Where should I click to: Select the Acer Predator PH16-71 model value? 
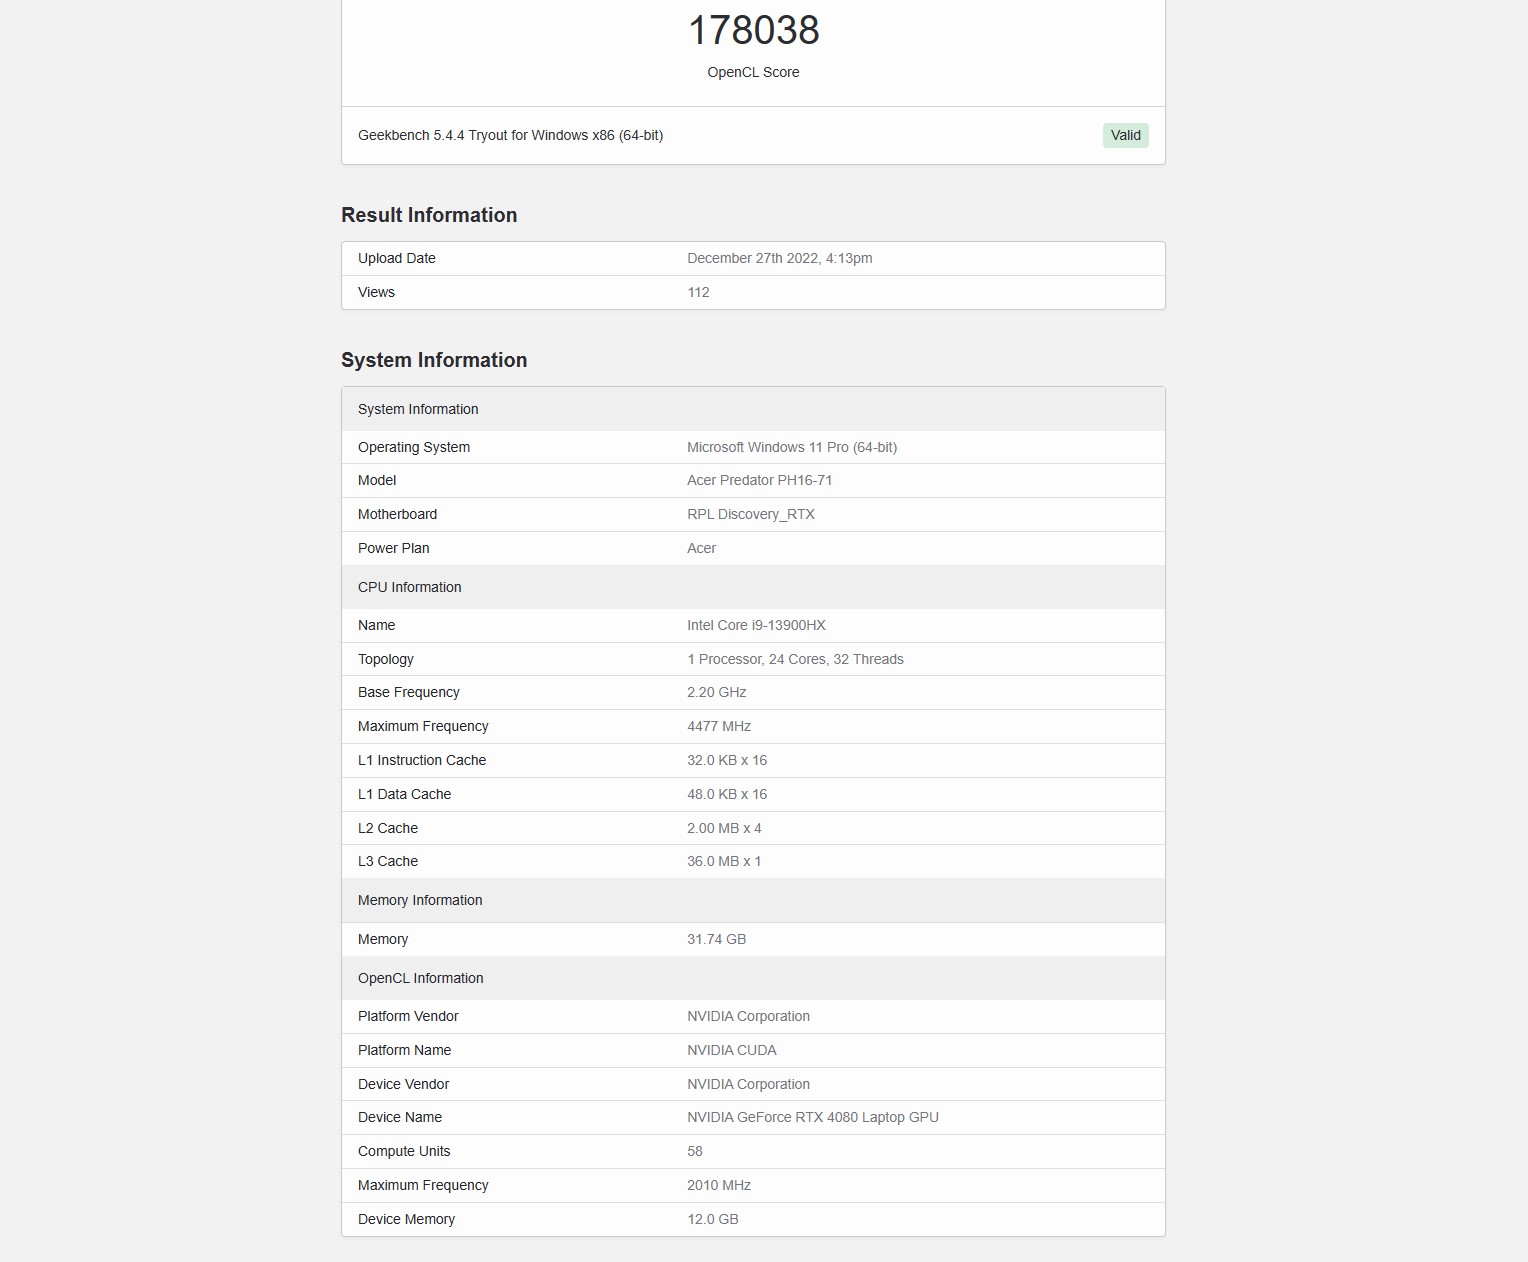pos(760,480)
